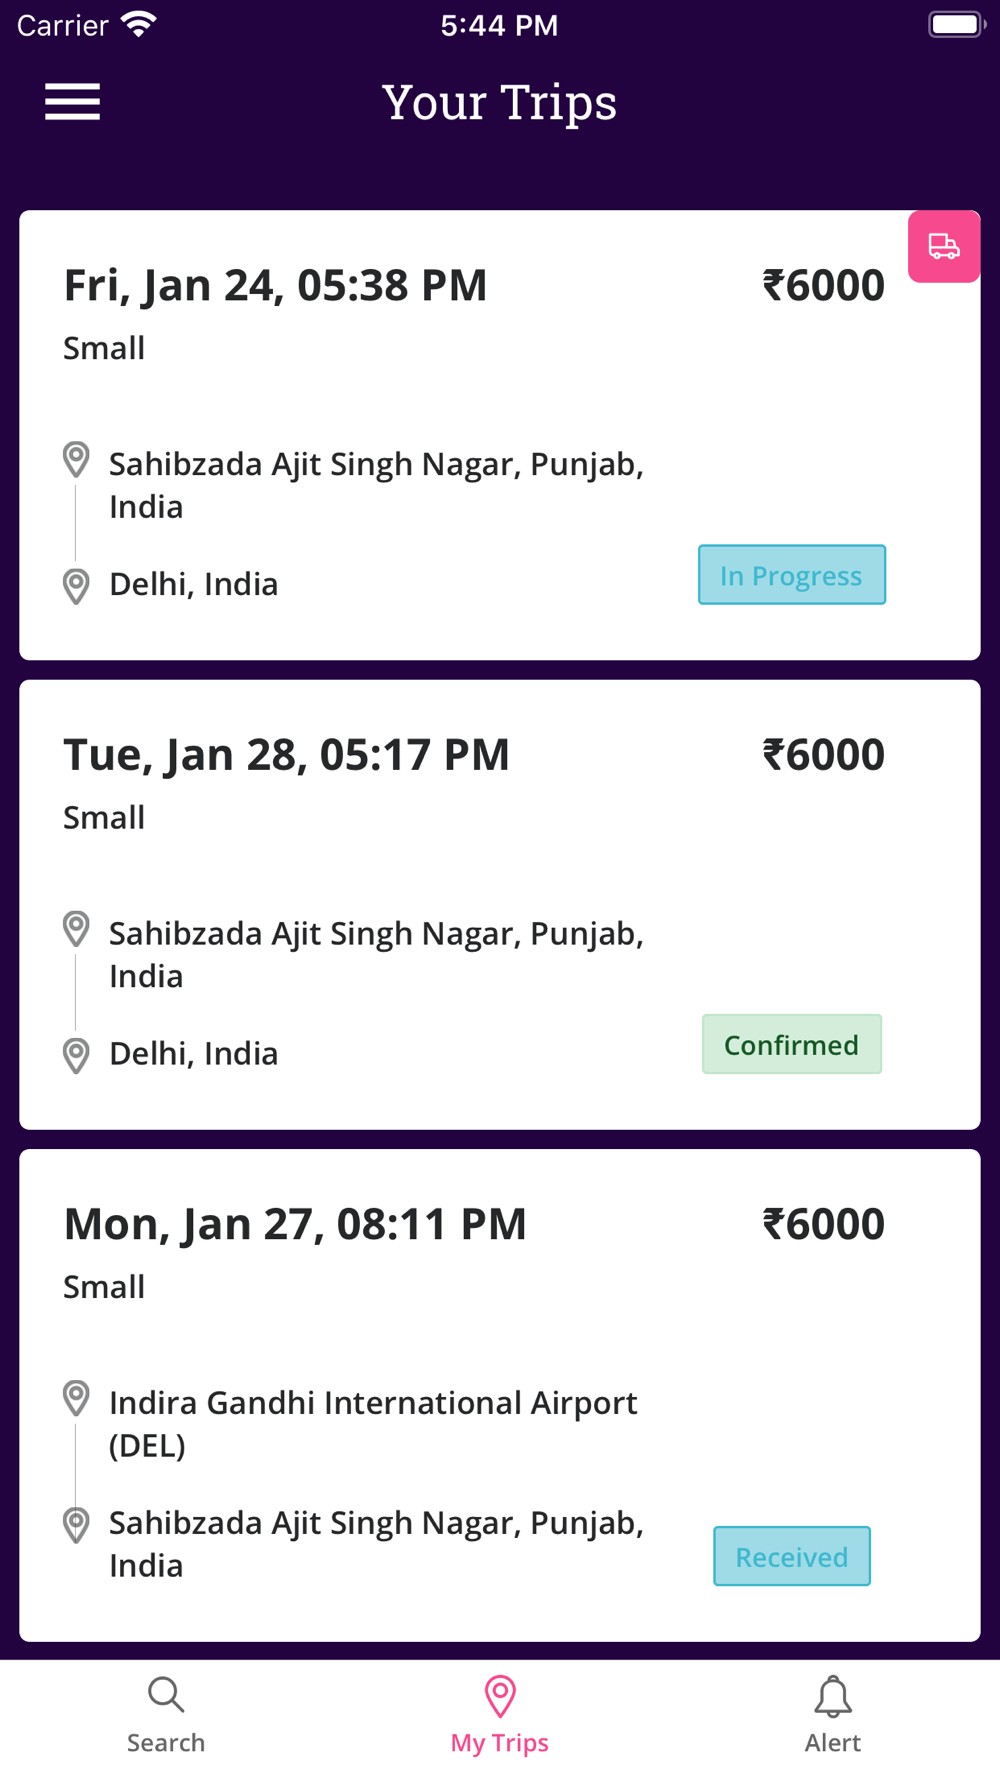Tap pickup pin icon on Jan 28 trip
The image size is (1000, 1778).
(76, 929)
